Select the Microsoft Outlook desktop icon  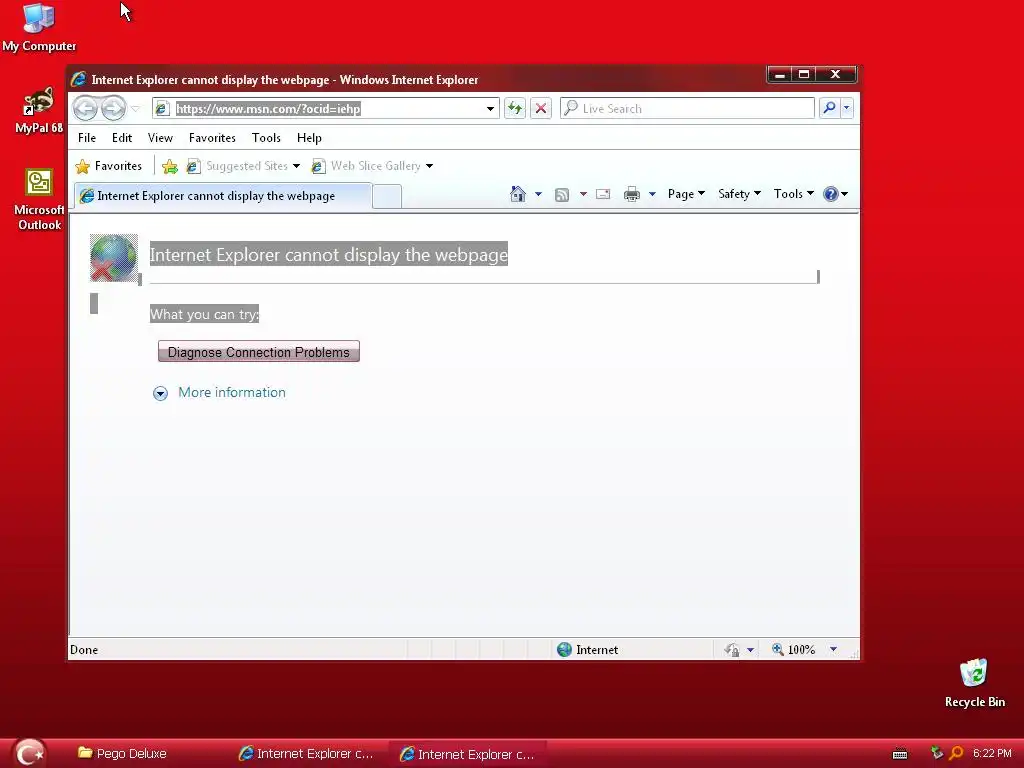pos(39,200)
